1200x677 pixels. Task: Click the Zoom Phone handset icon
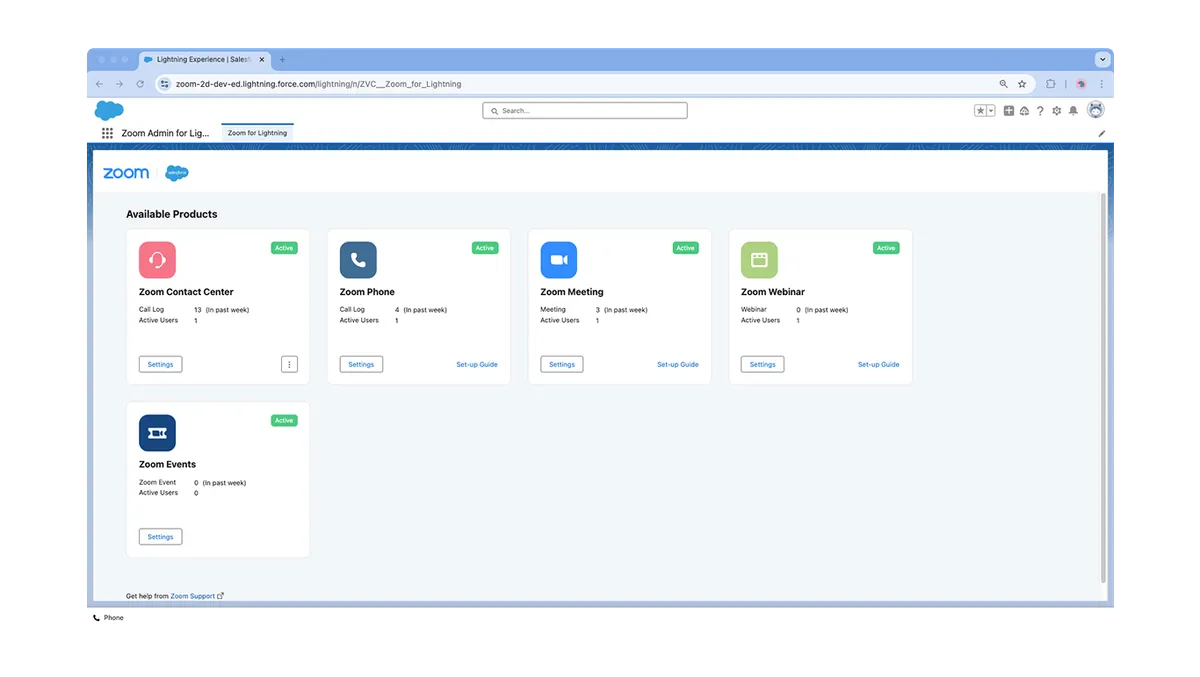coord(358,260)
